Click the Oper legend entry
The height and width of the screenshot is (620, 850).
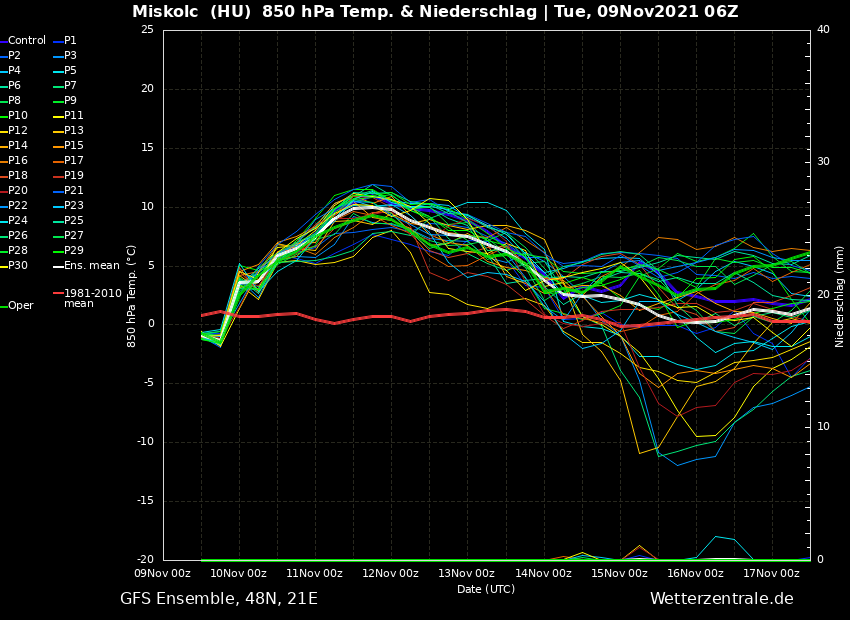(x=20, y=306)
